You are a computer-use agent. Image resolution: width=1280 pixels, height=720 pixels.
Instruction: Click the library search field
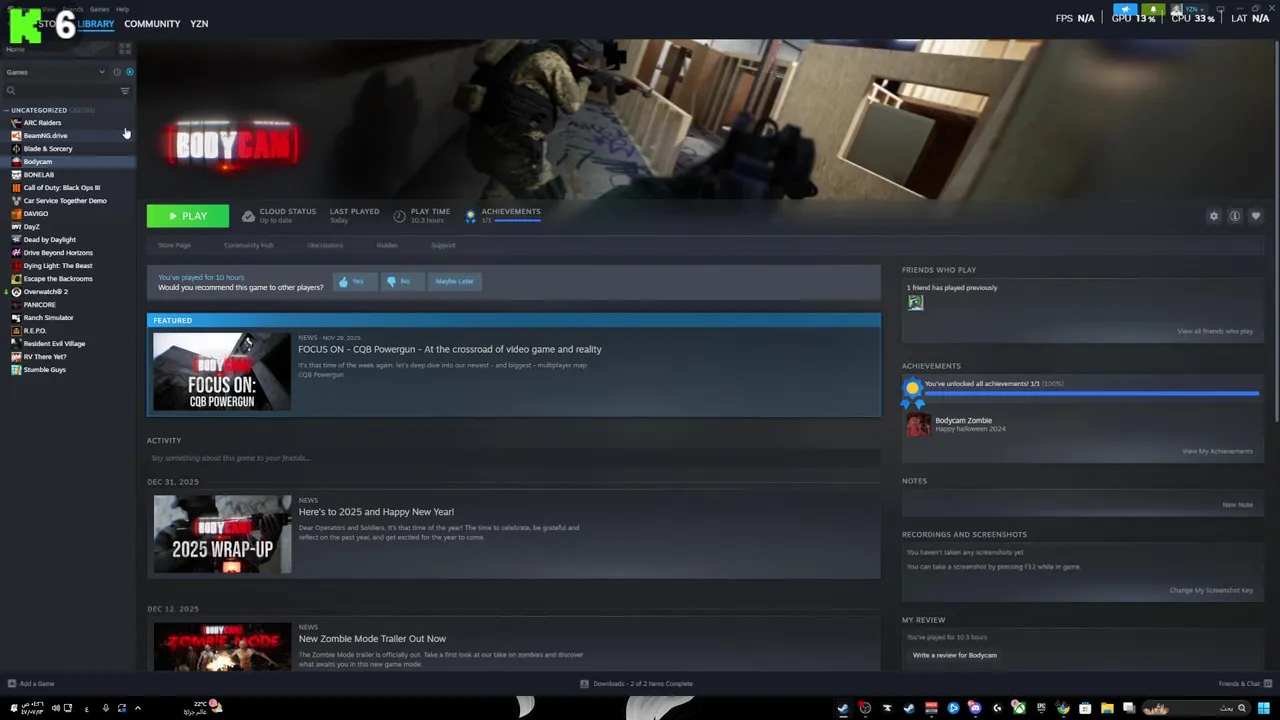tap(60, 91)
